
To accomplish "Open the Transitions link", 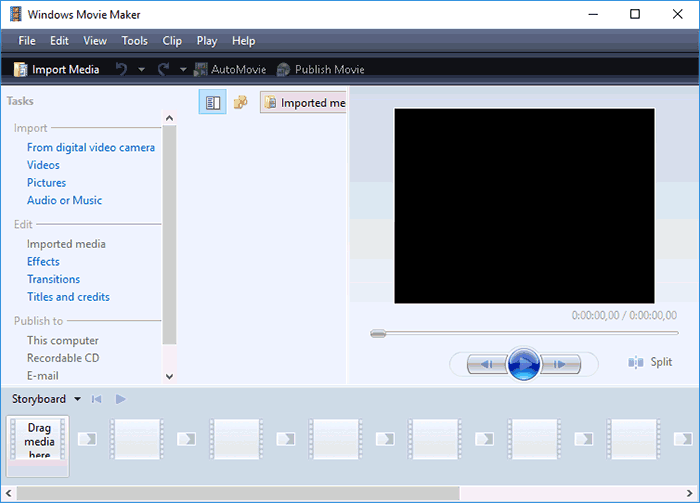I will tap(53, 279).
